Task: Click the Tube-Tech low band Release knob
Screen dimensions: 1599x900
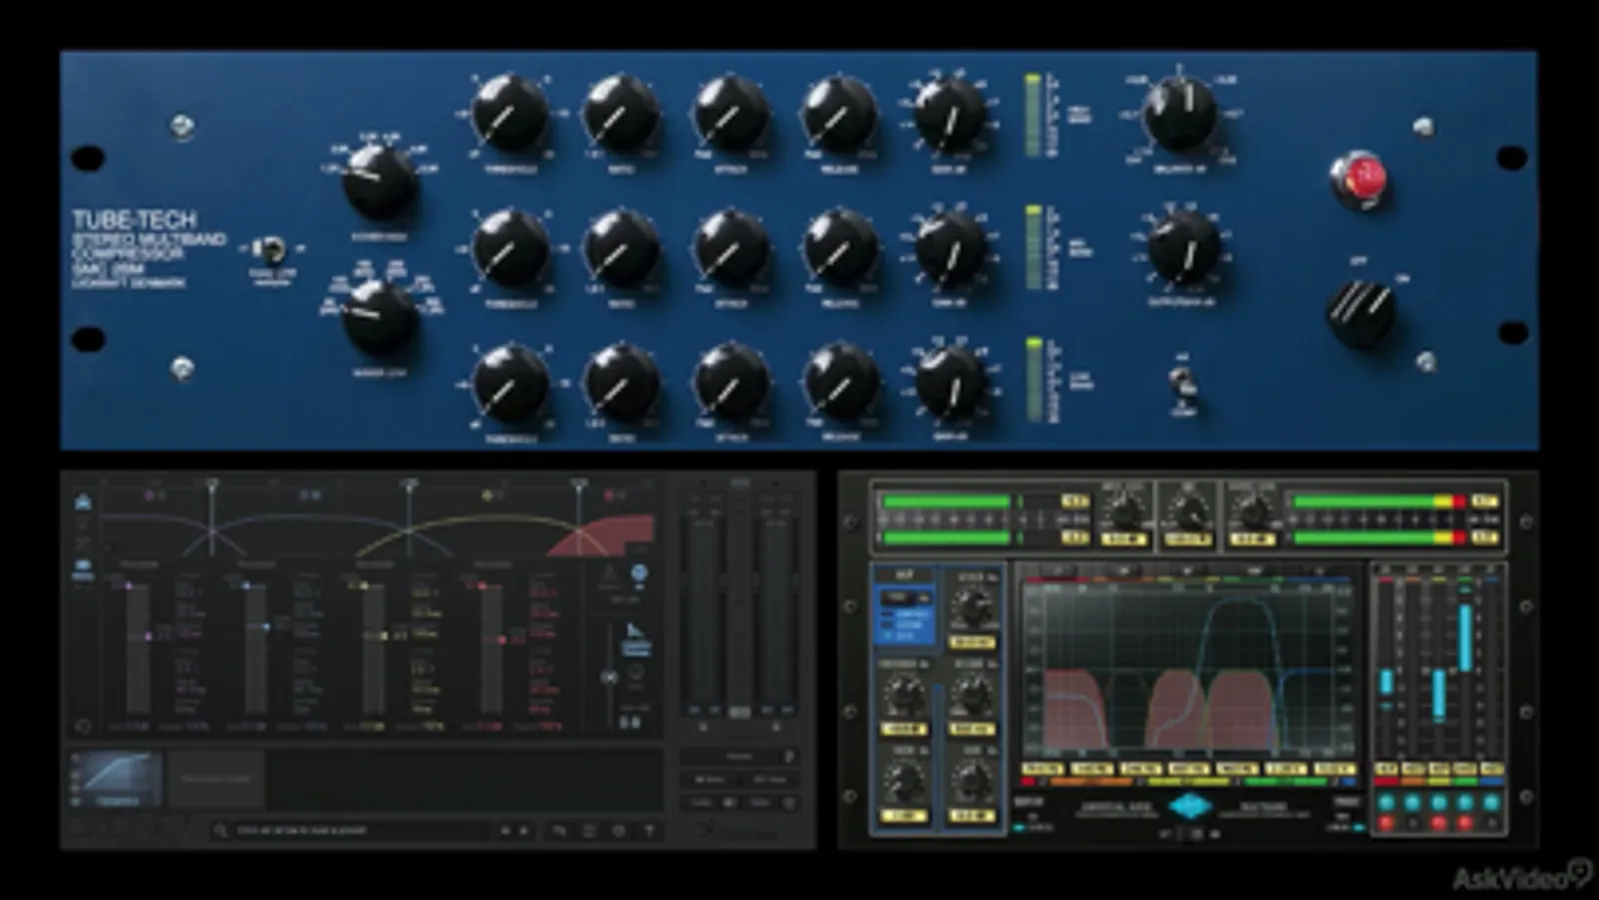Action: (x=841, y=382)
